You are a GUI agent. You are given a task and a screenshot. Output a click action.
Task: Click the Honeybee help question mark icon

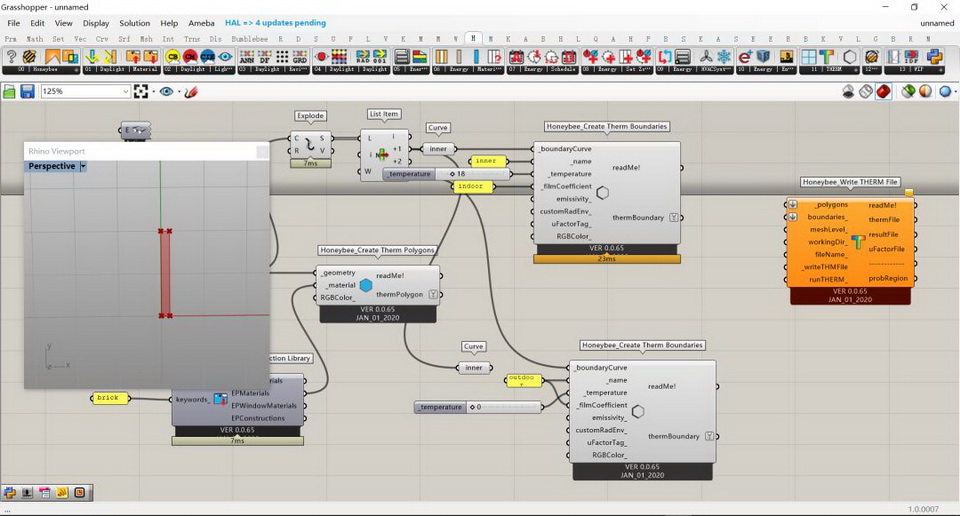point(12,57)
